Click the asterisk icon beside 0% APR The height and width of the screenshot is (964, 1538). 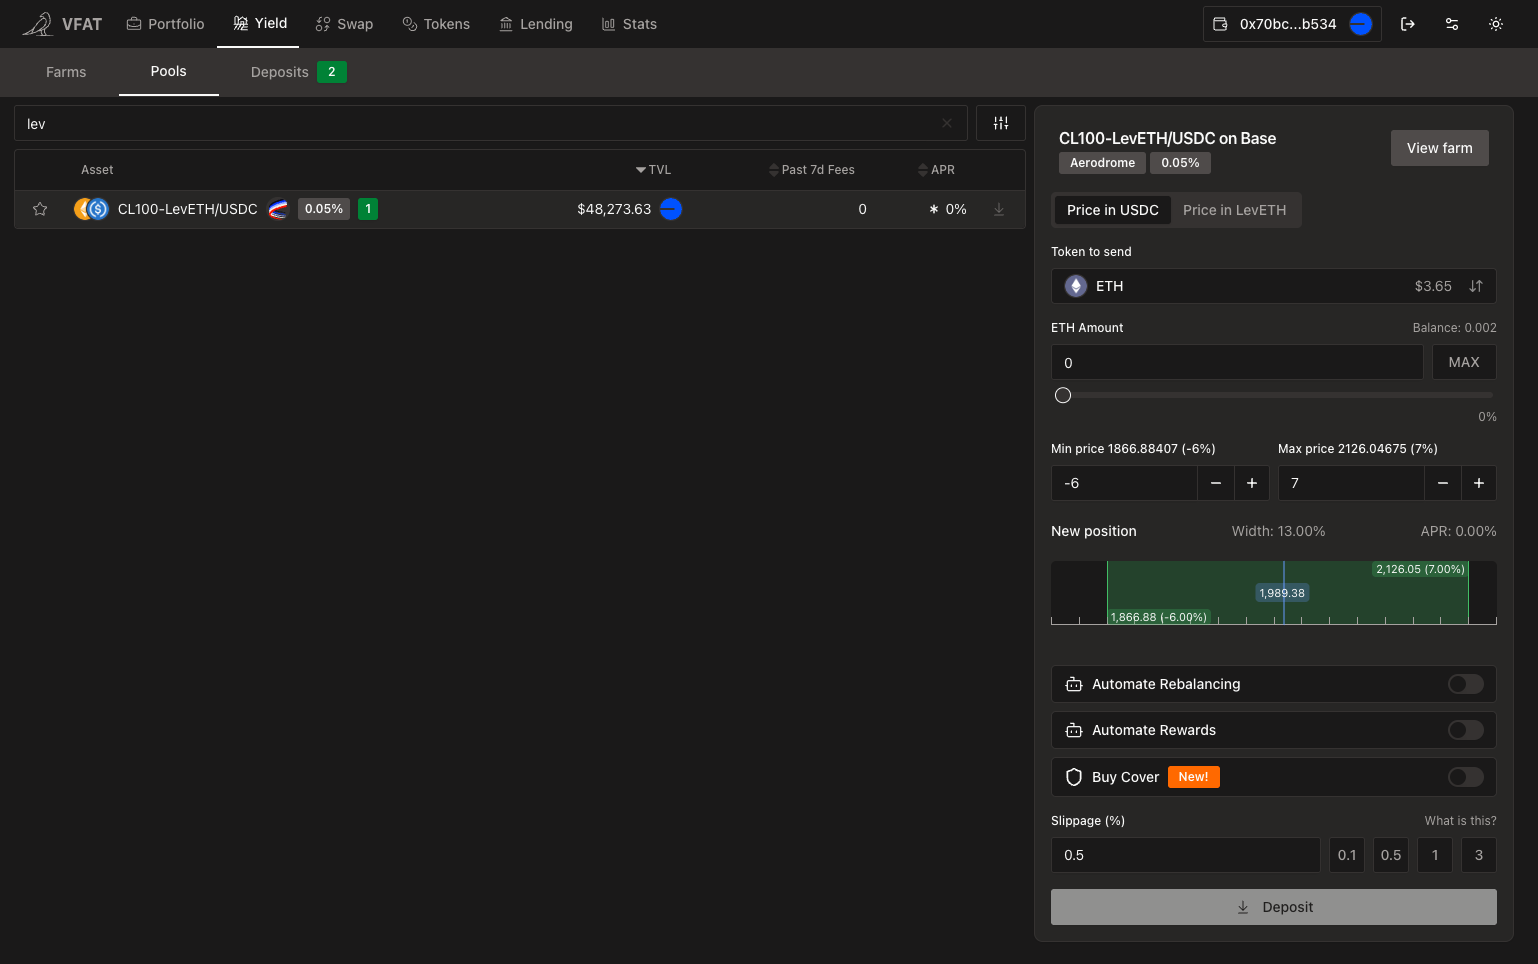coord(934,209)
